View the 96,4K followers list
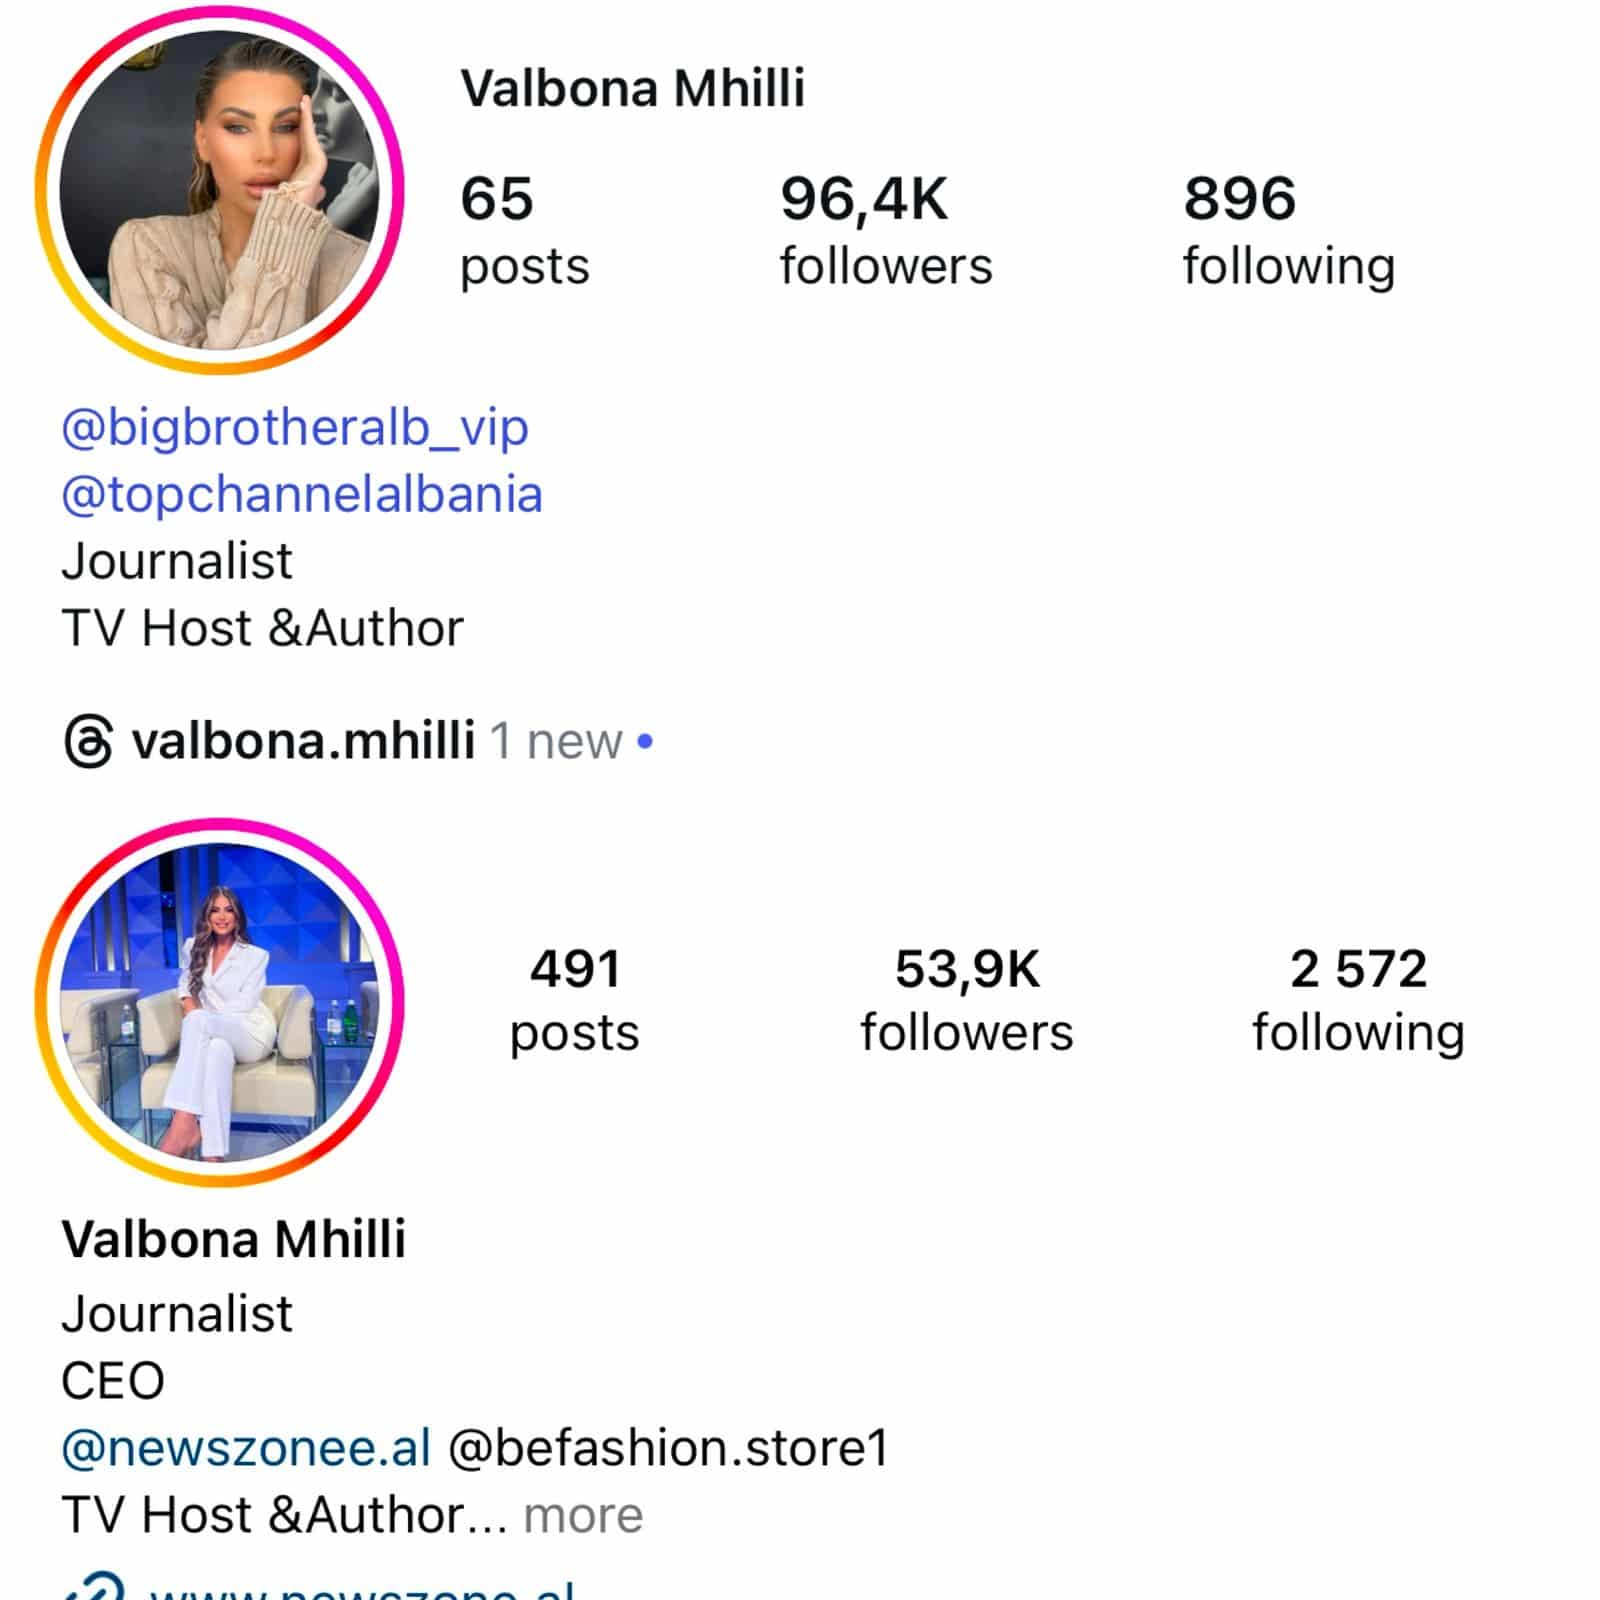Image resolution: width=1600 pixels, height=1600 pixels. click(x=886, y=231)
